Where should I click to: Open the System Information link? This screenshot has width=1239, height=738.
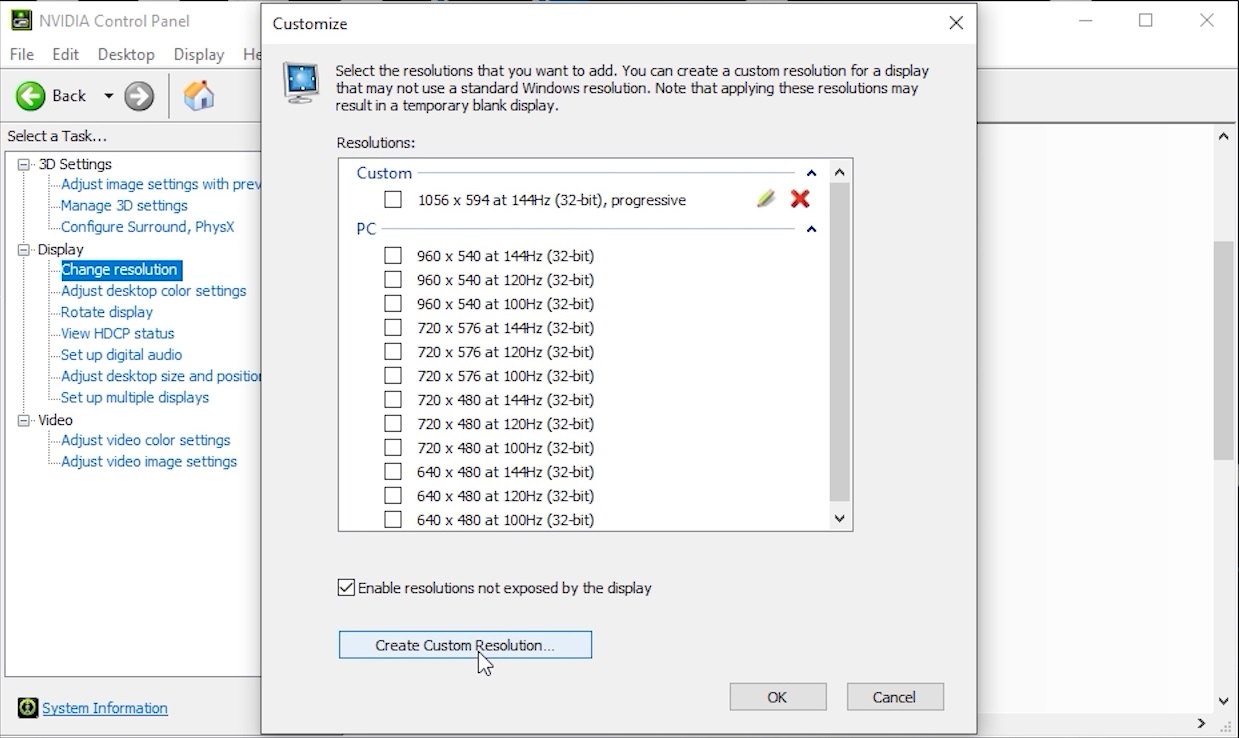(x=105, y=708)
